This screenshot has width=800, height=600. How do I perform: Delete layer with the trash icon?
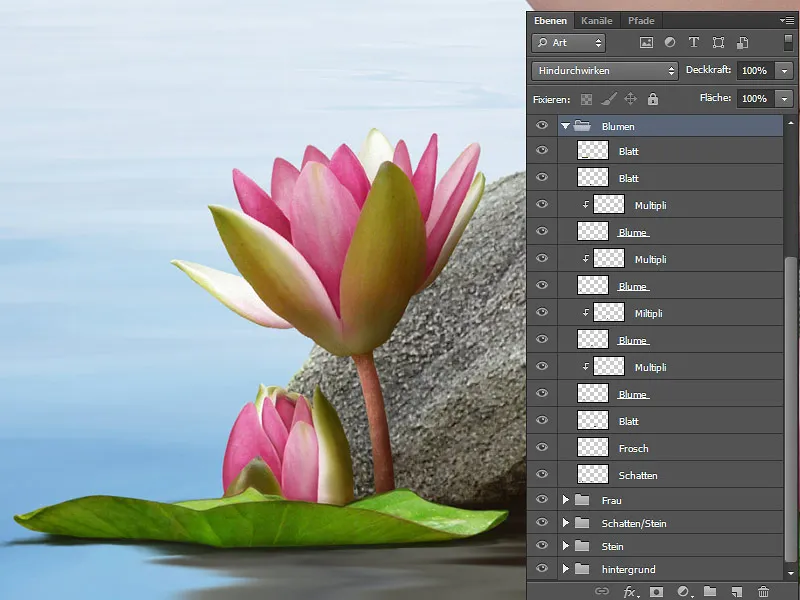(x=763, y=592)
